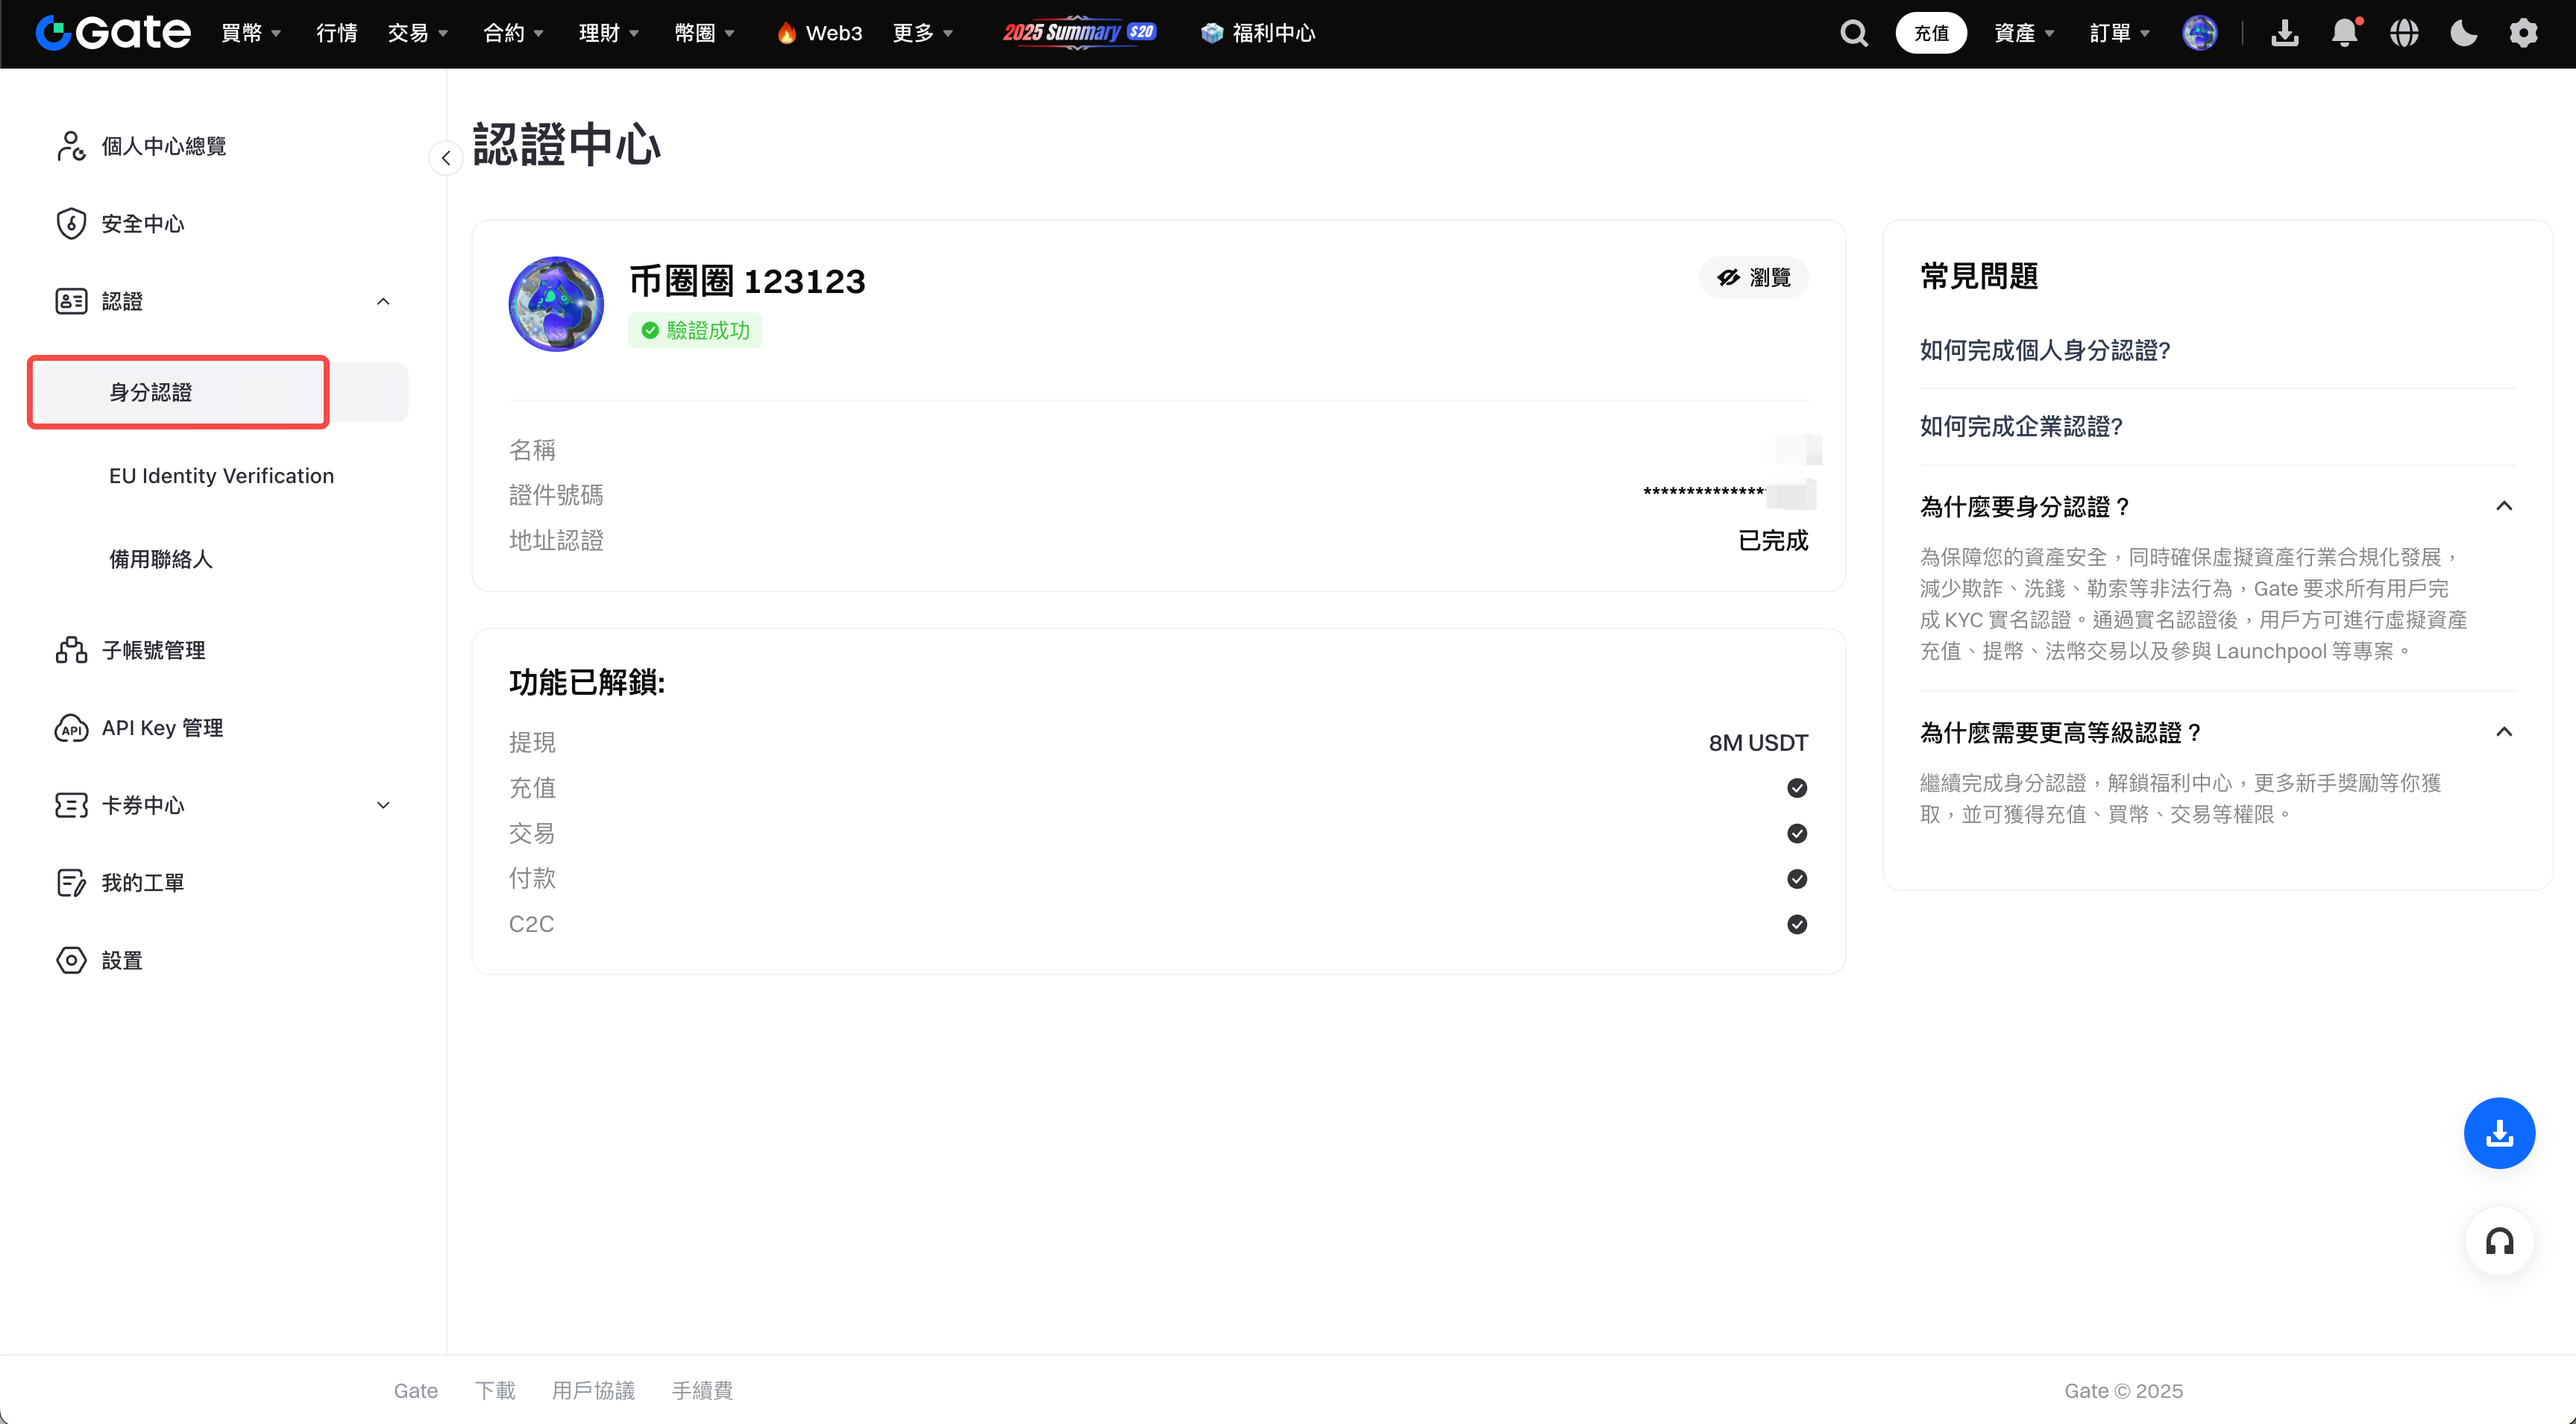Click the blue floating download button
2576x1424 pixels.
[x=2499, y=1133]
